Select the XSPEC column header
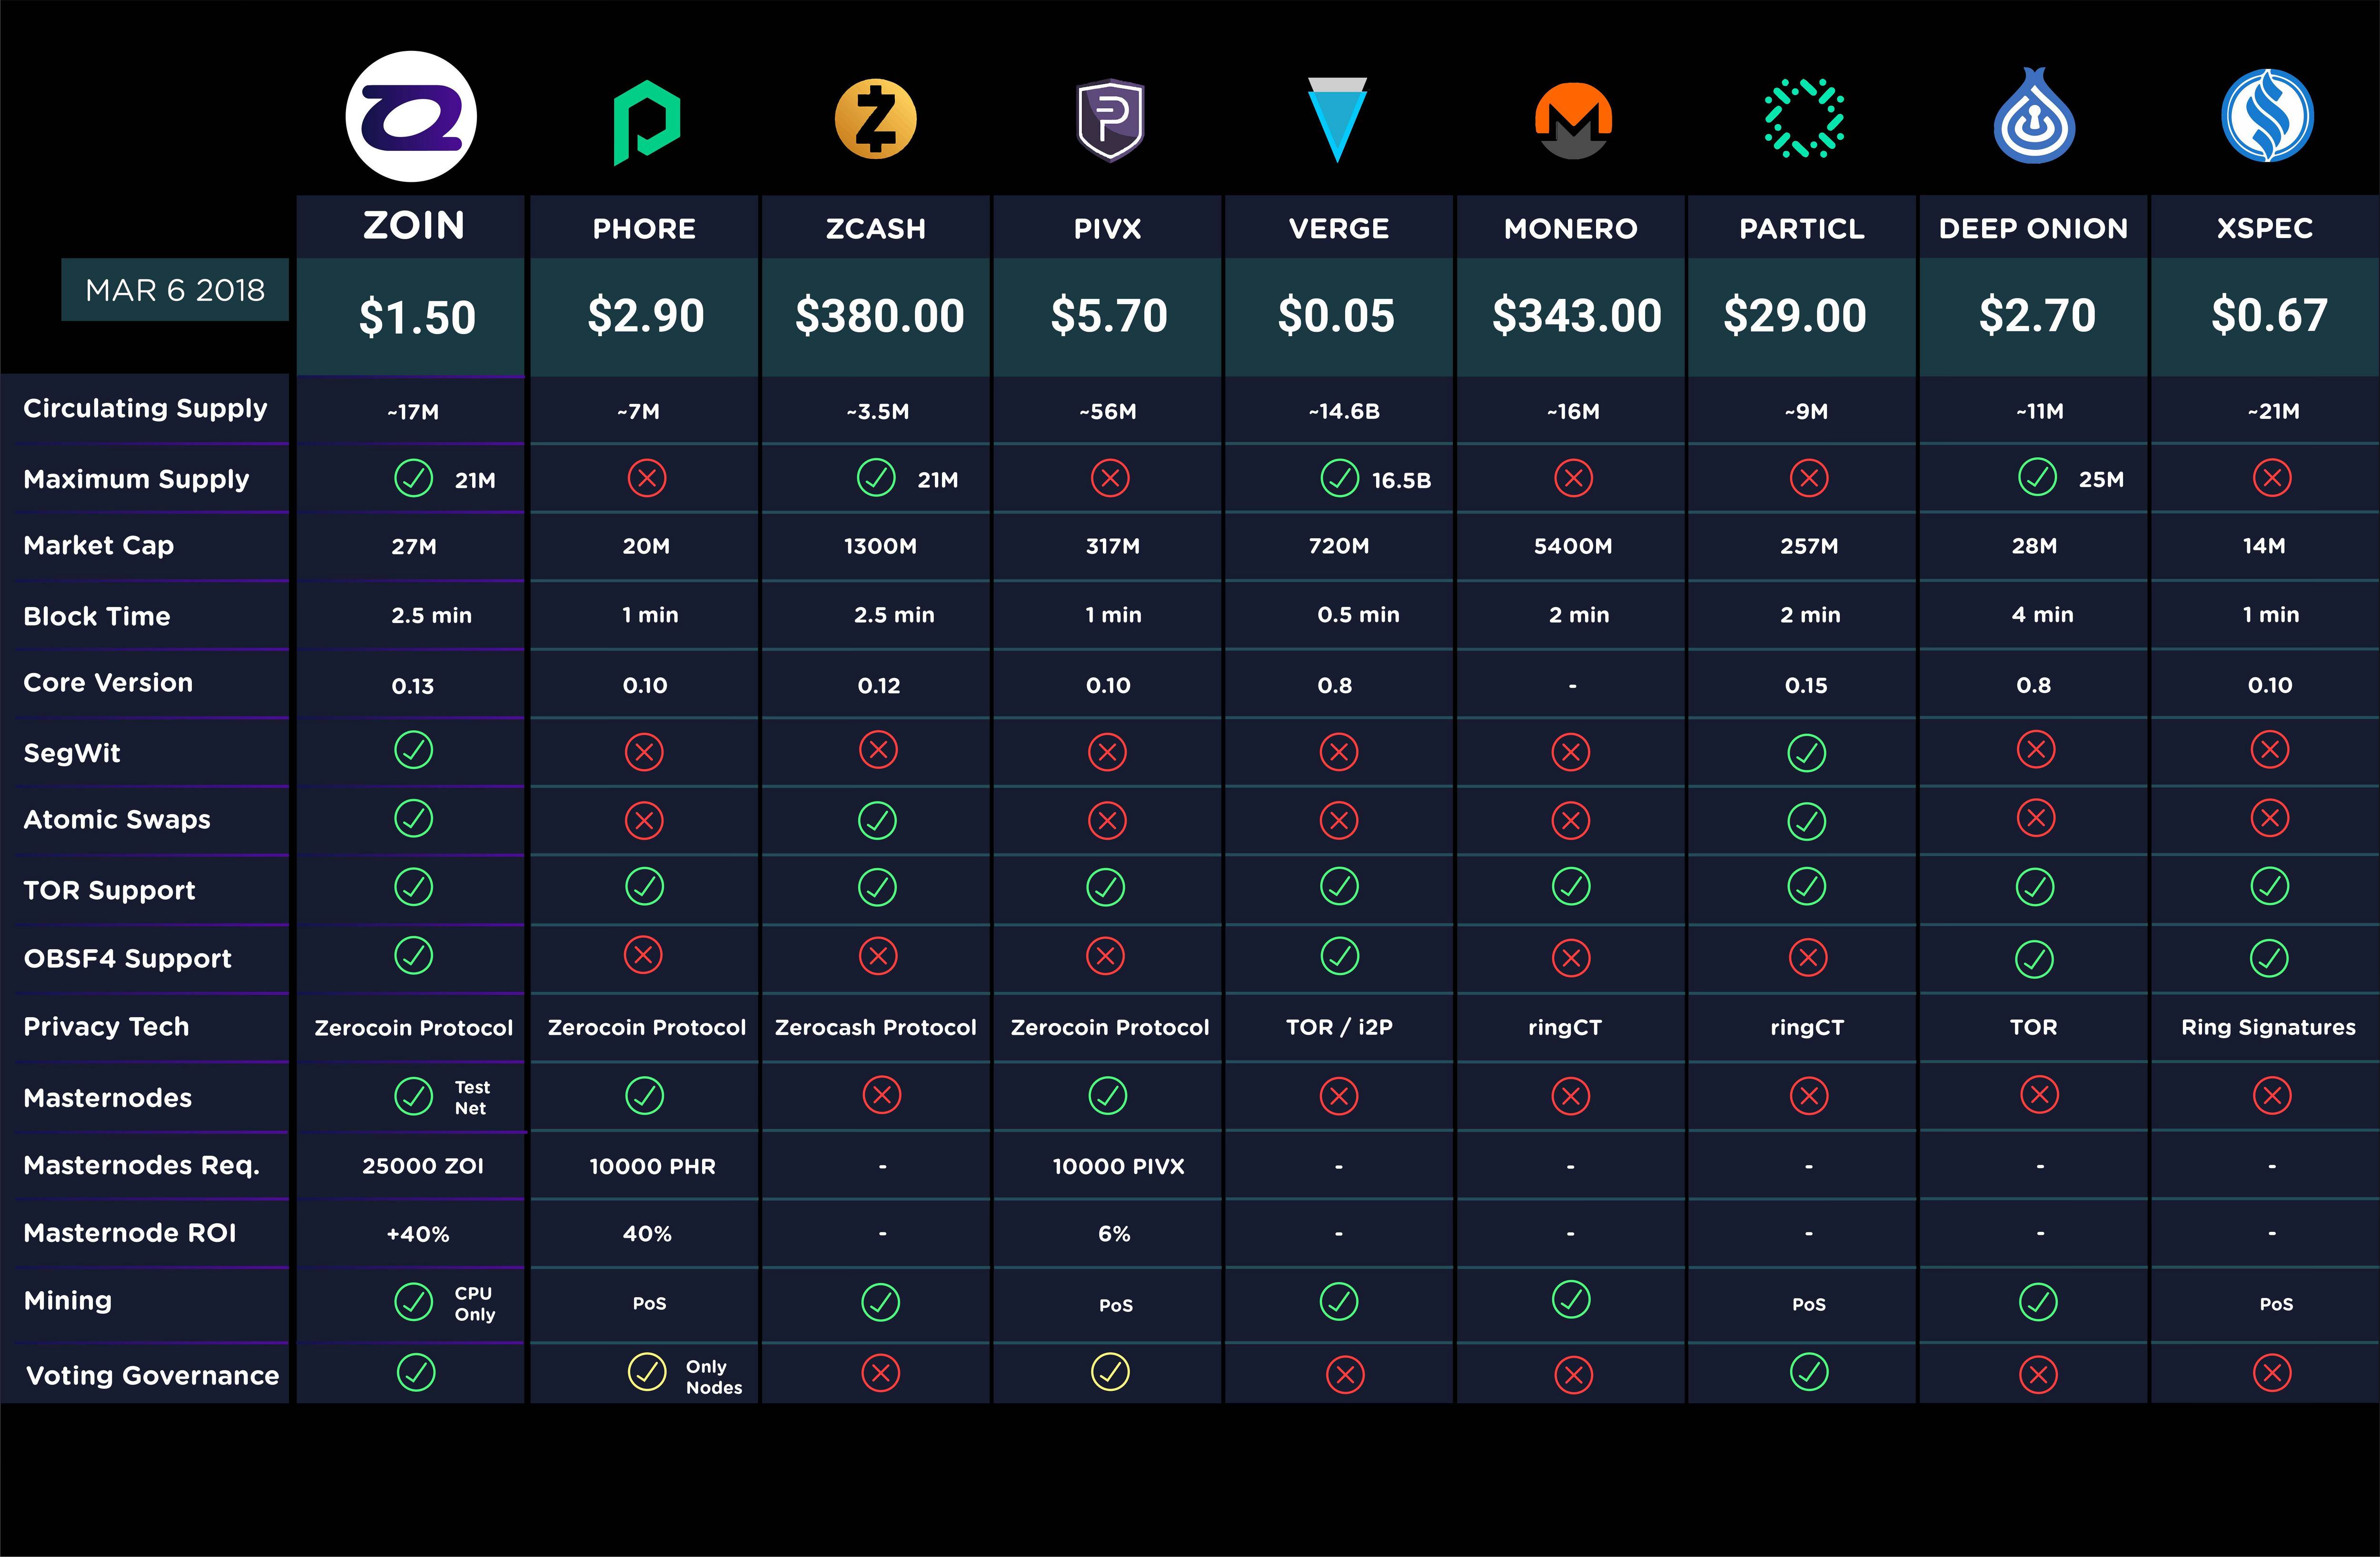This screenshot has height=1557, width=2380. click(x=2264, y=229)
